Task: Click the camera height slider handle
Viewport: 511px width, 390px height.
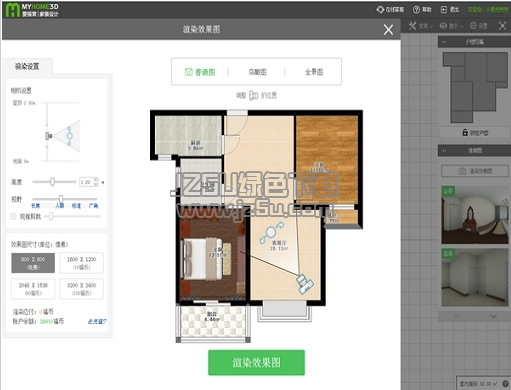Action: pyautogui.click(x=52, y=182)
